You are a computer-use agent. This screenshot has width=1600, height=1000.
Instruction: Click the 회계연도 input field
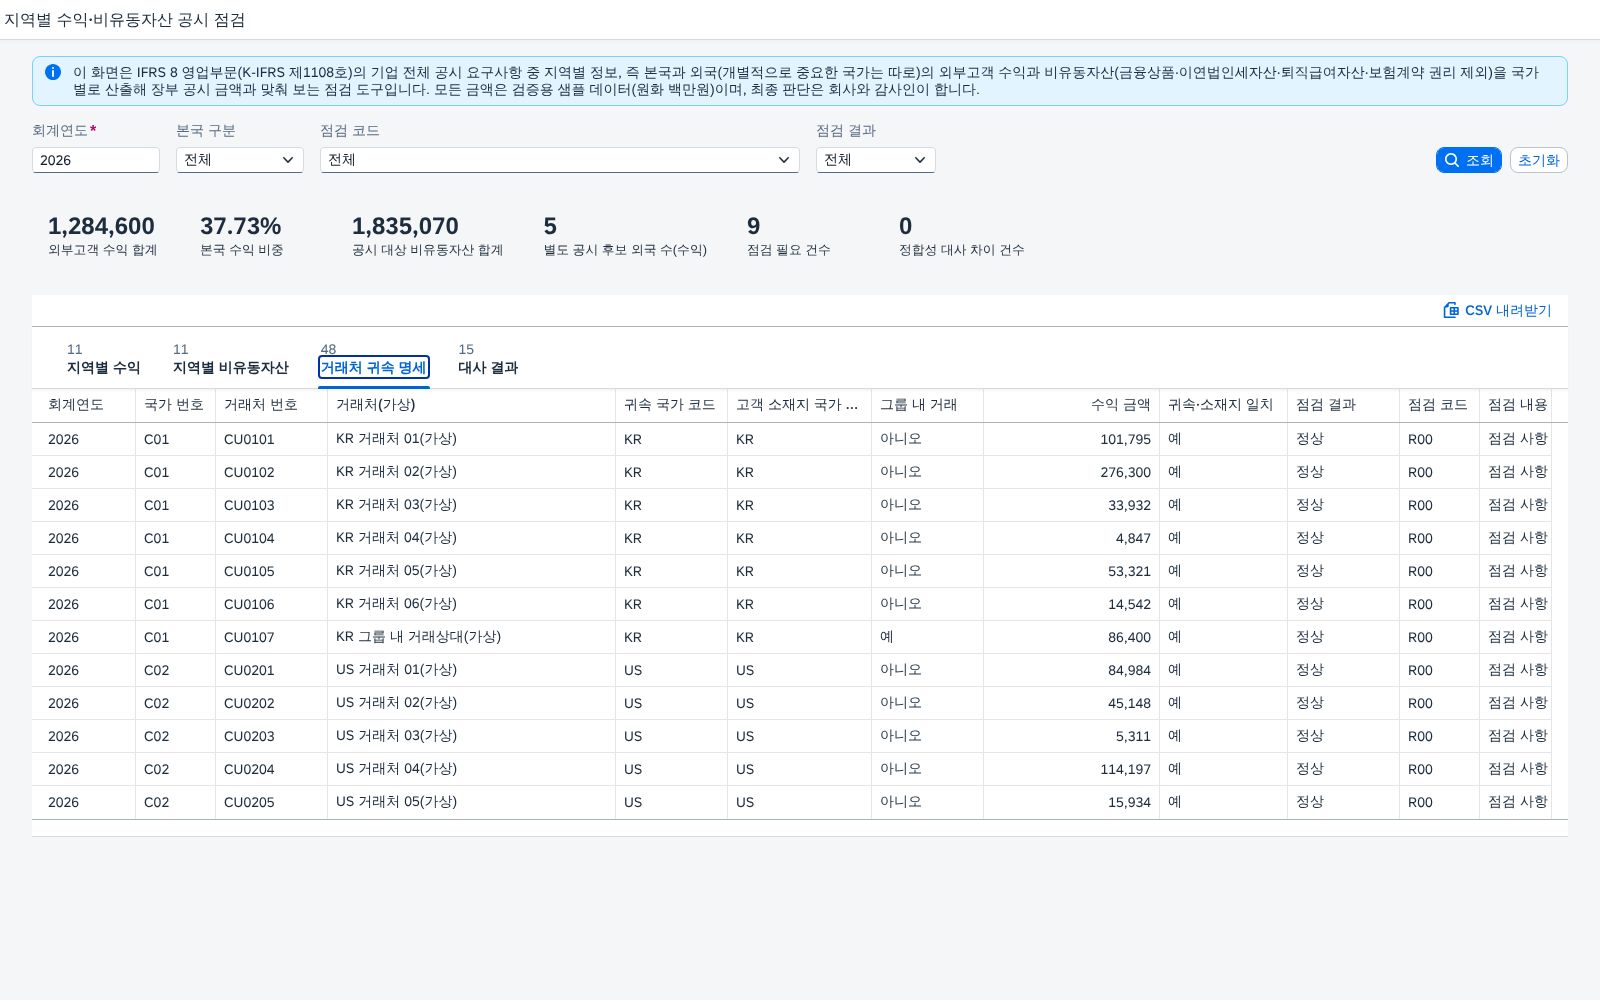(x=96, y=160)
